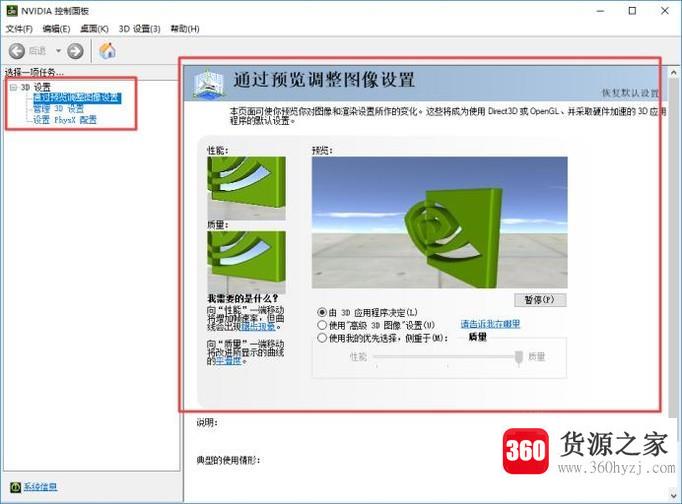
Task: Click 平滑度 link in the help text
Action: 228,361
